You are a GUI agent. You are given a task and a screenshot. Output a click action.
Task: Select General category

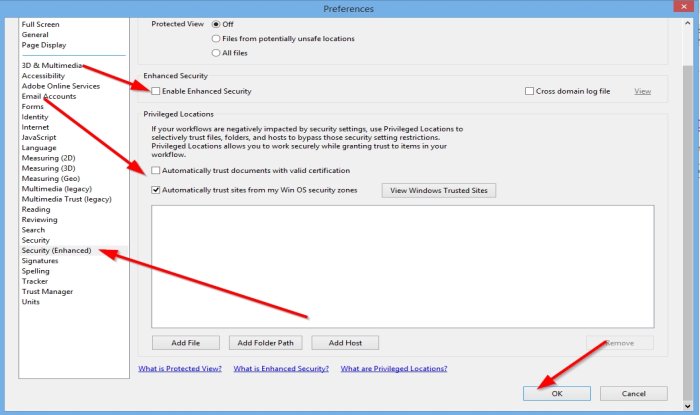click(x=35, y=35)
